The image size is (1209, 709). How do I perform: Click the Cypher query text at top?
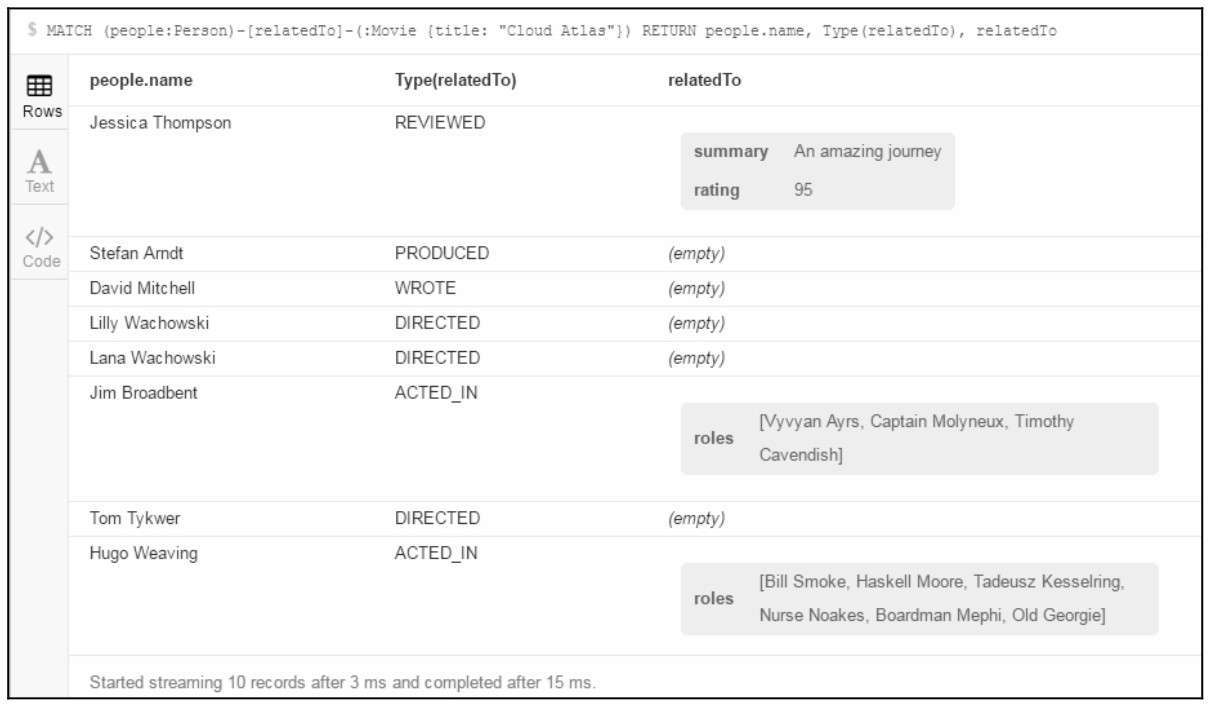550,31
